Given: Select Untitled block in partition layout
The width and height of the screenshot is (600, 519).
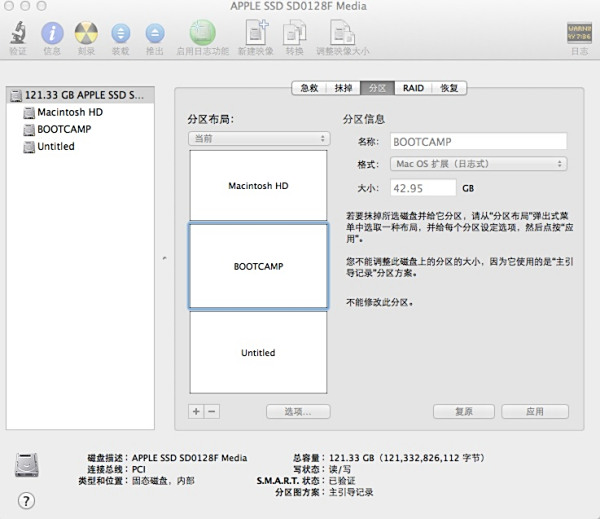Looking at the screenshot, I should [x=258, y=353].
